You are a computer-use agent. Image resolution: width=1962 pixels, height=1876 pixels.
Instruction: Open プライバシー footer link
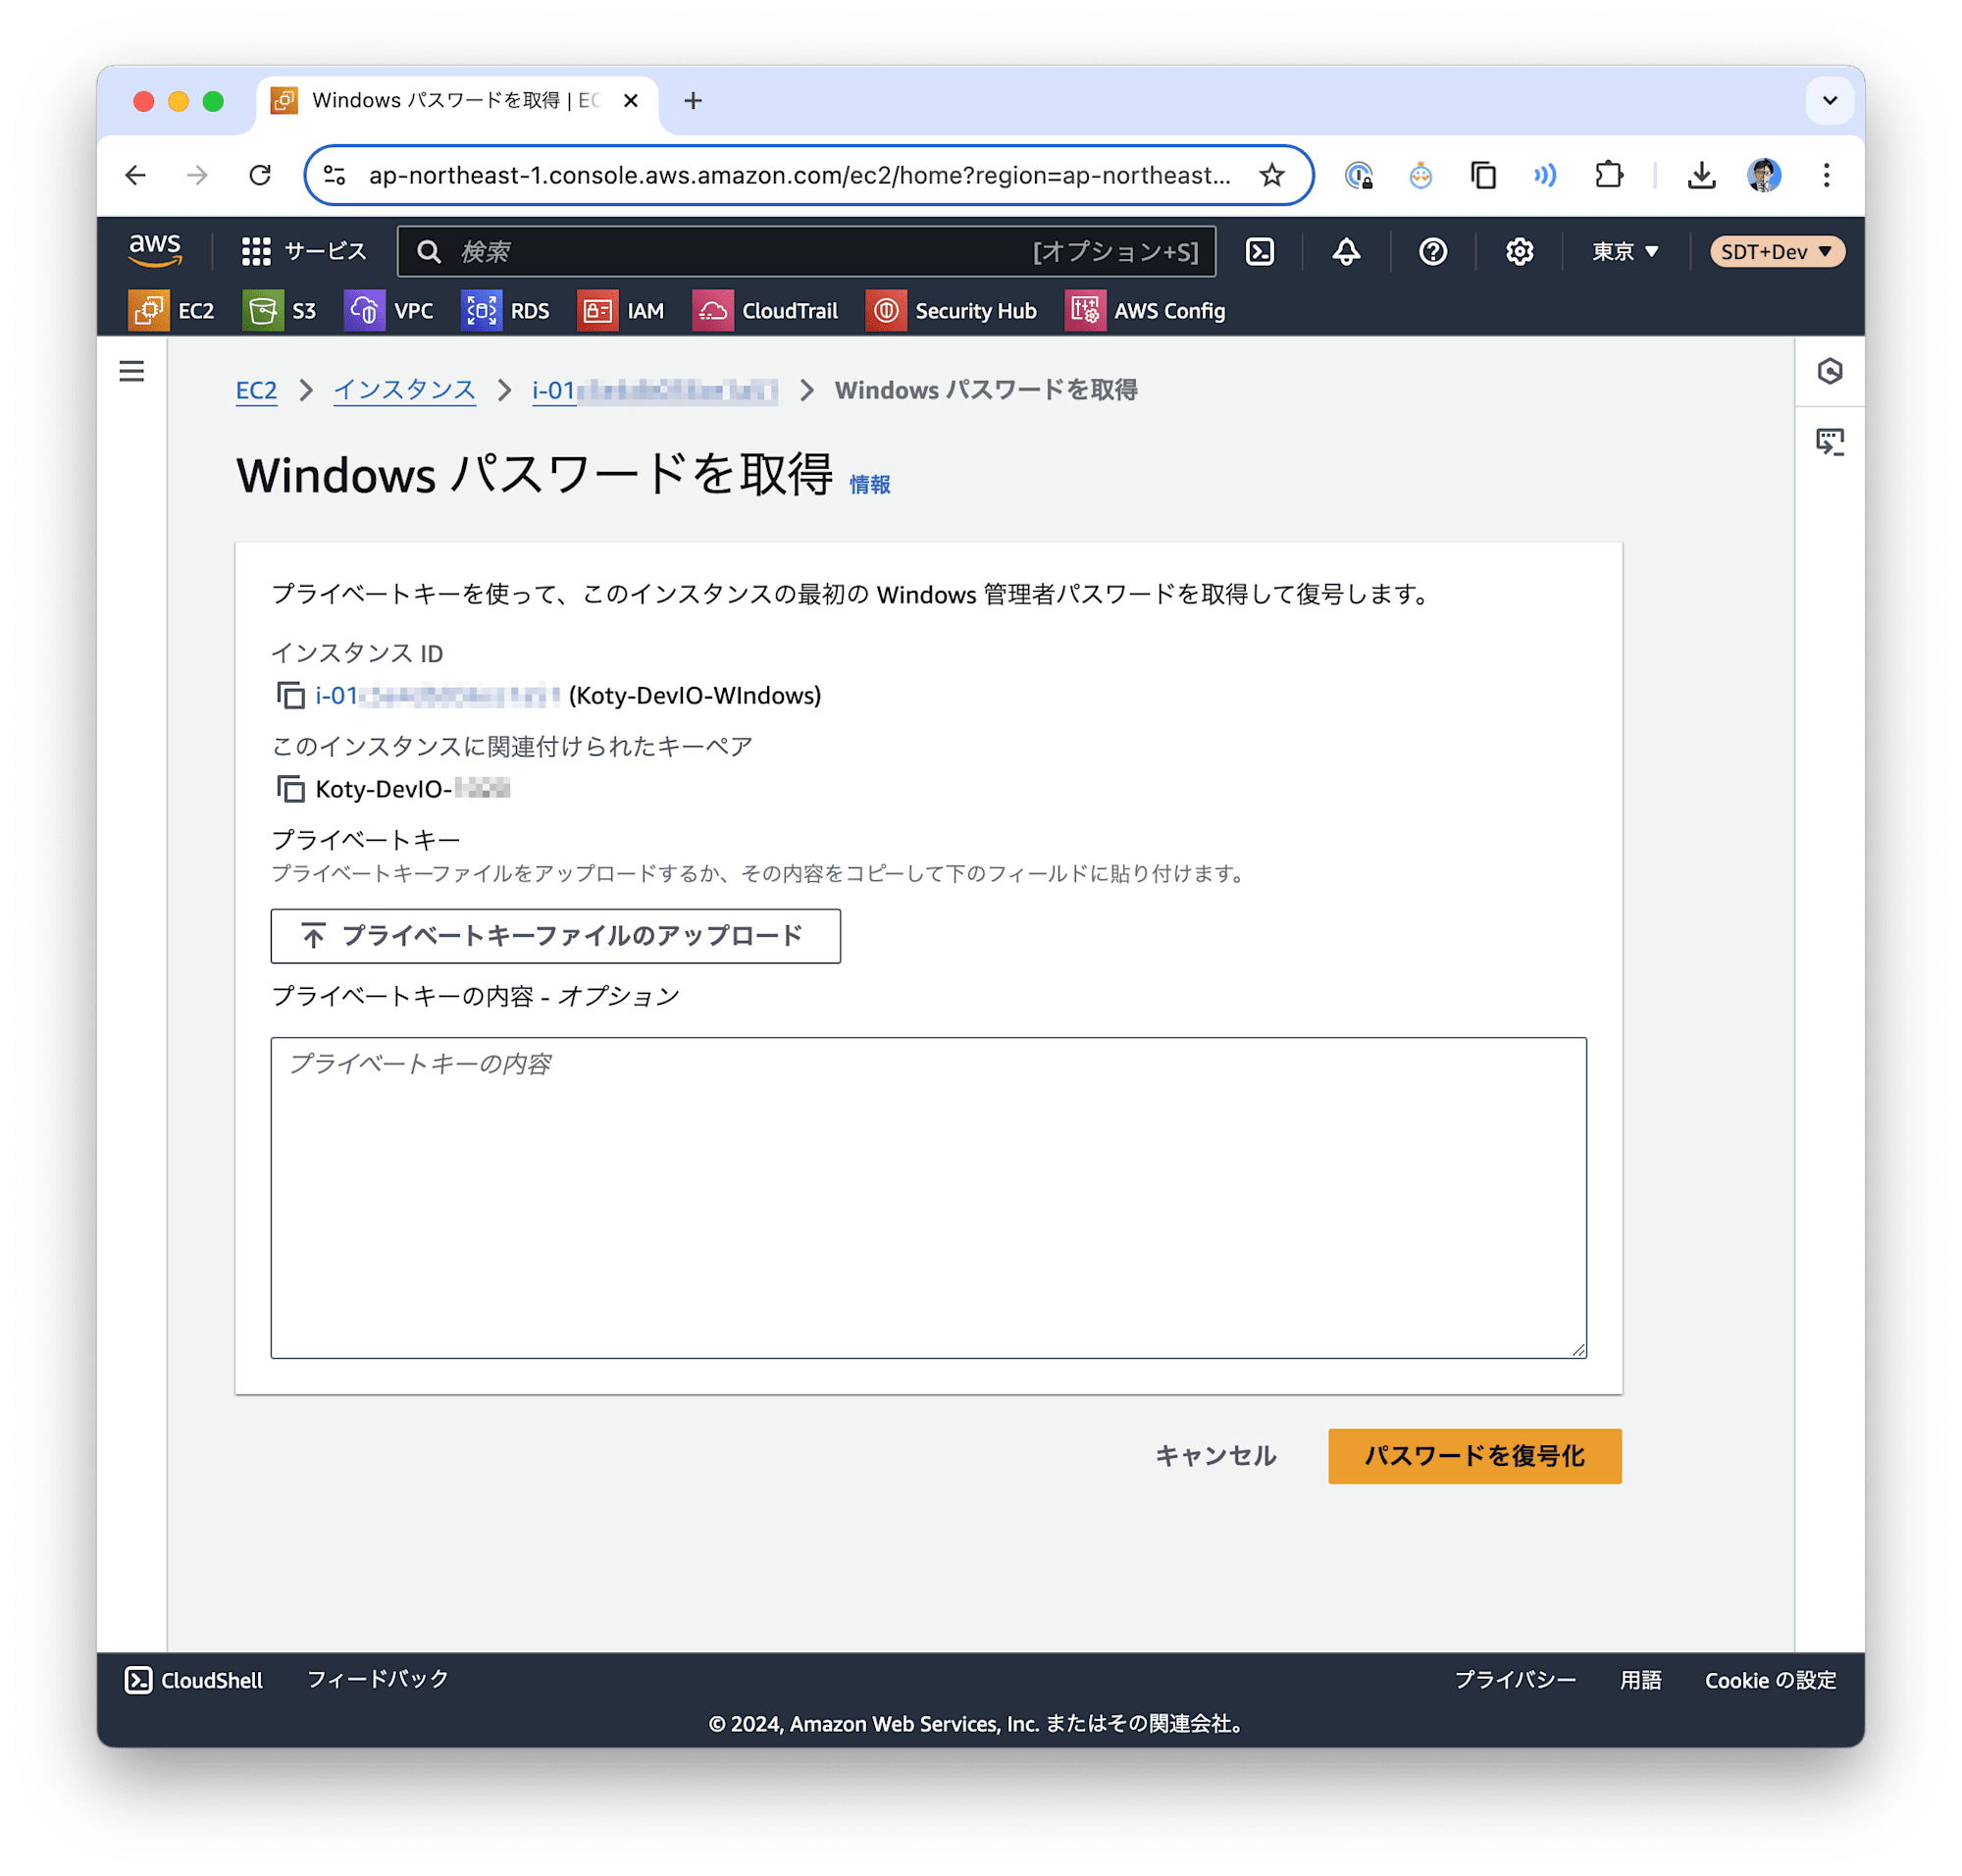[1514, 1680]
